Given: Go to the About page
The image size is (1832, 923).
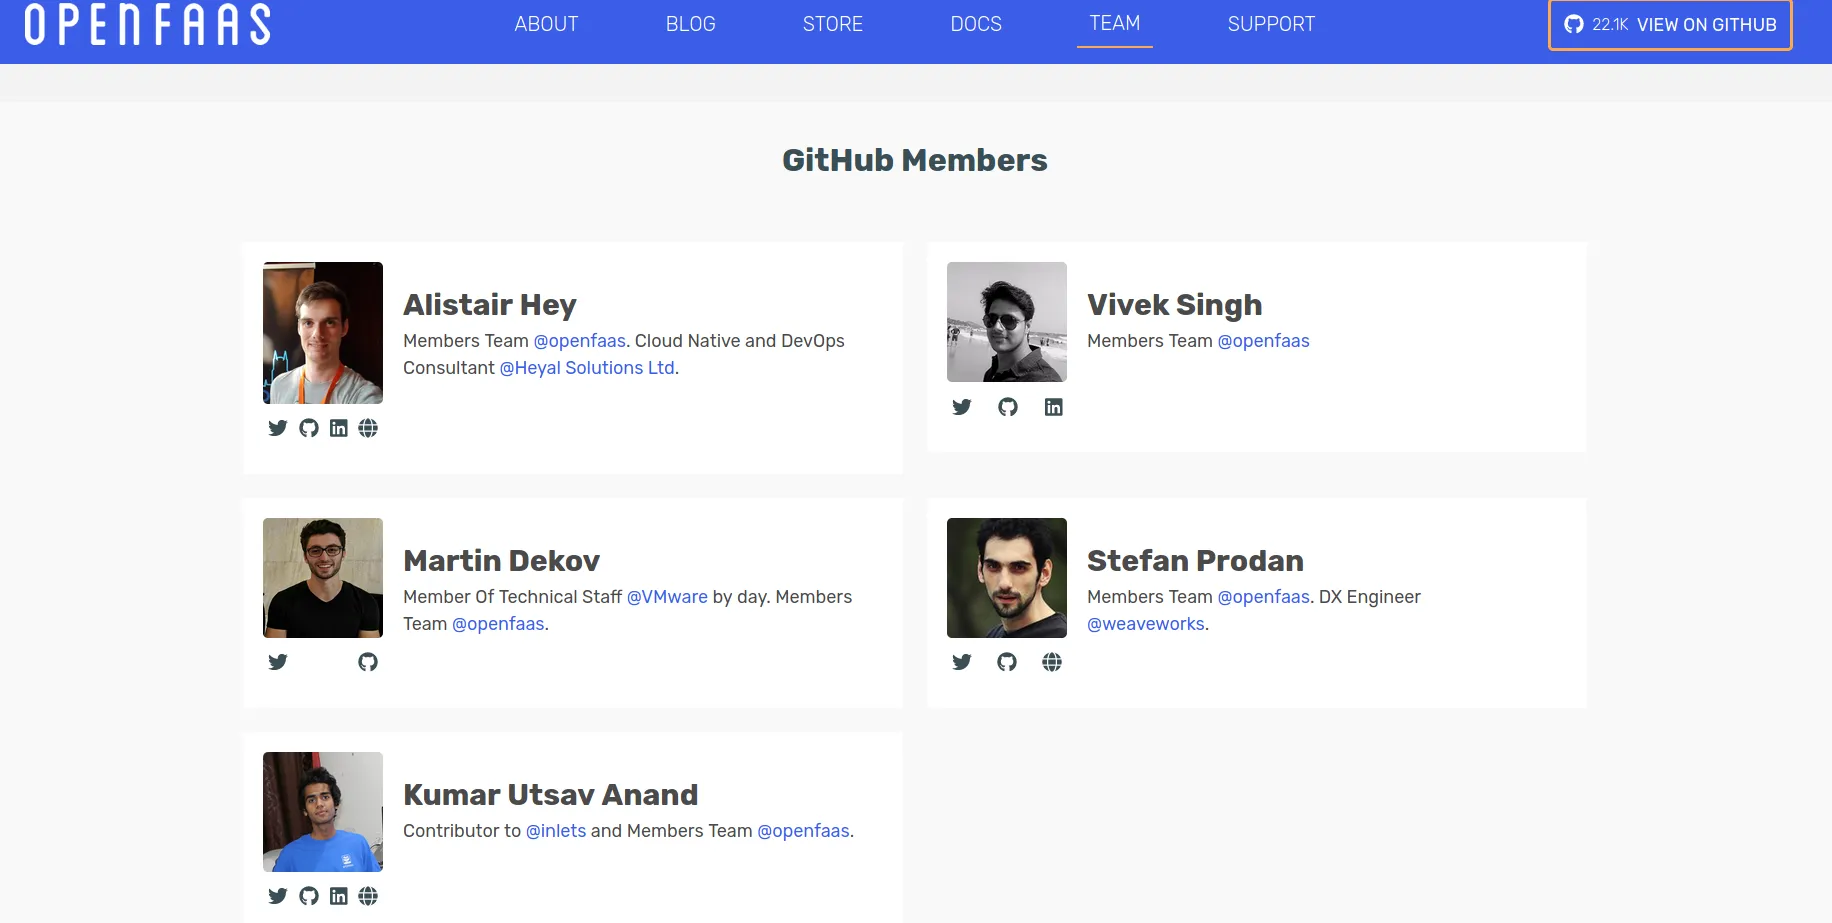Looking at the screenshot, I should pyautogui.click(x=546, y=24).
